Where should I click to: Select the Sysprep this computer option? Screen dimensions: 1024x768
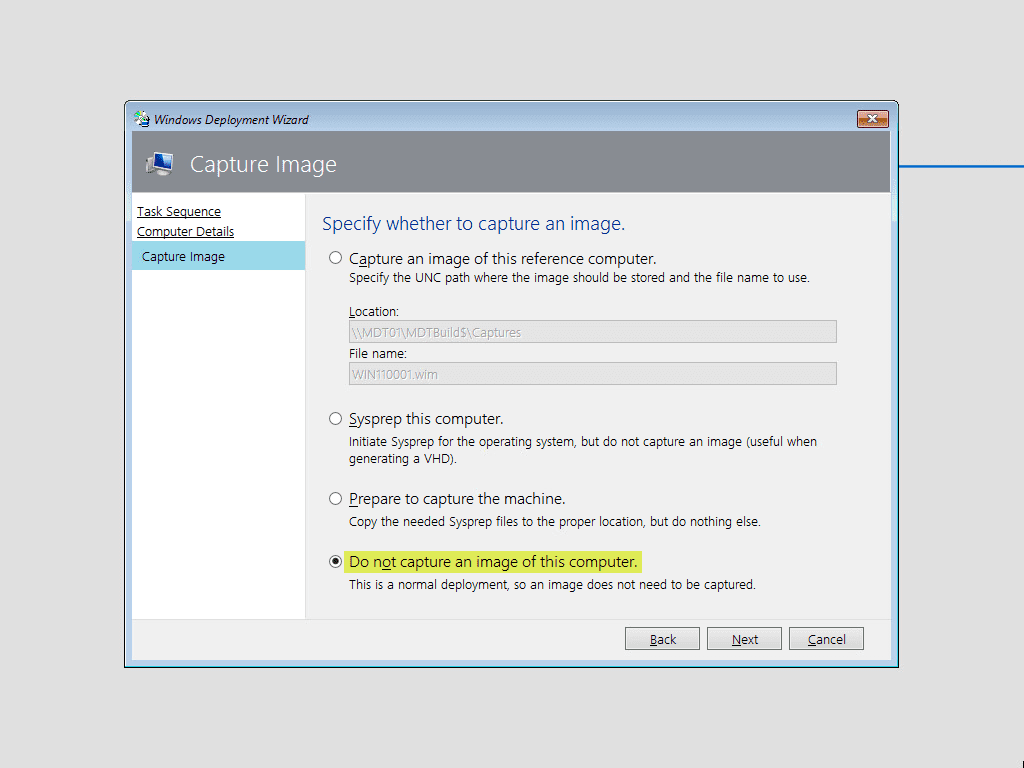(x=335, y=419)
